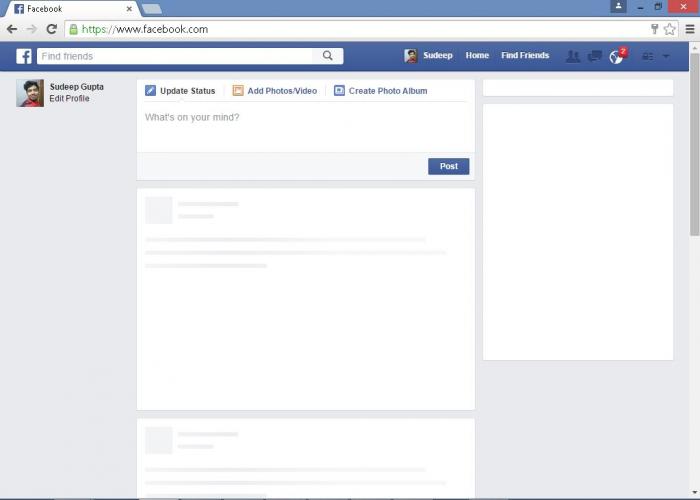Open the notifications globe icon
Image resolution: width=700 pixels, height=500 pixels.
(616, 57)
